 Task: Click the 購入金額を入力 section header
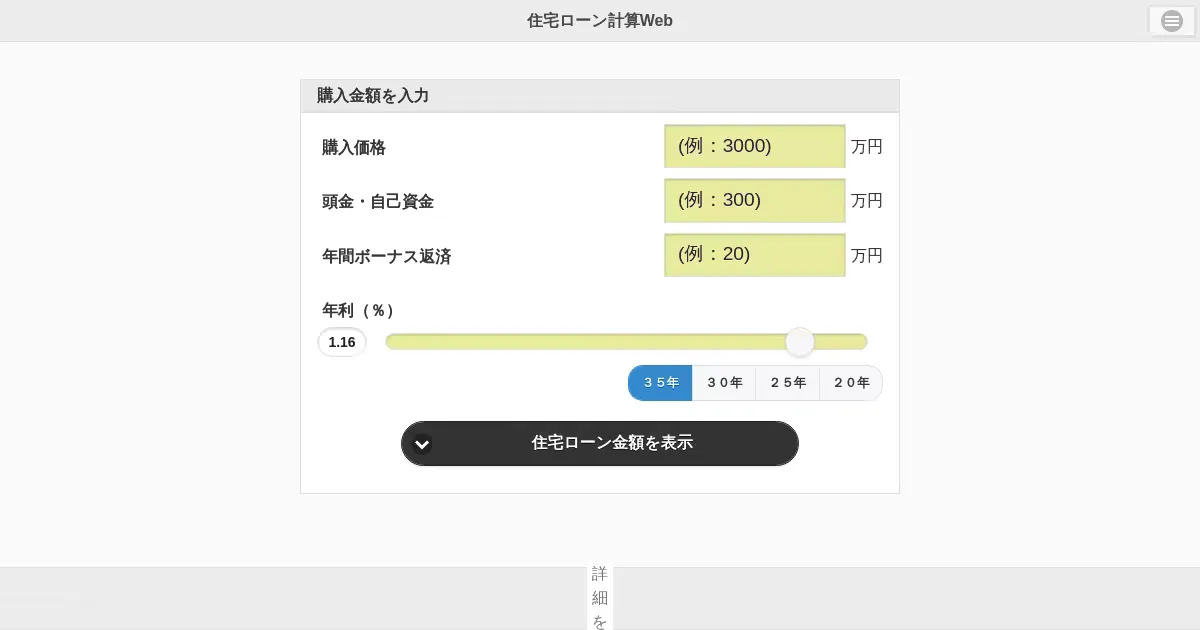[x=373, y=96]
